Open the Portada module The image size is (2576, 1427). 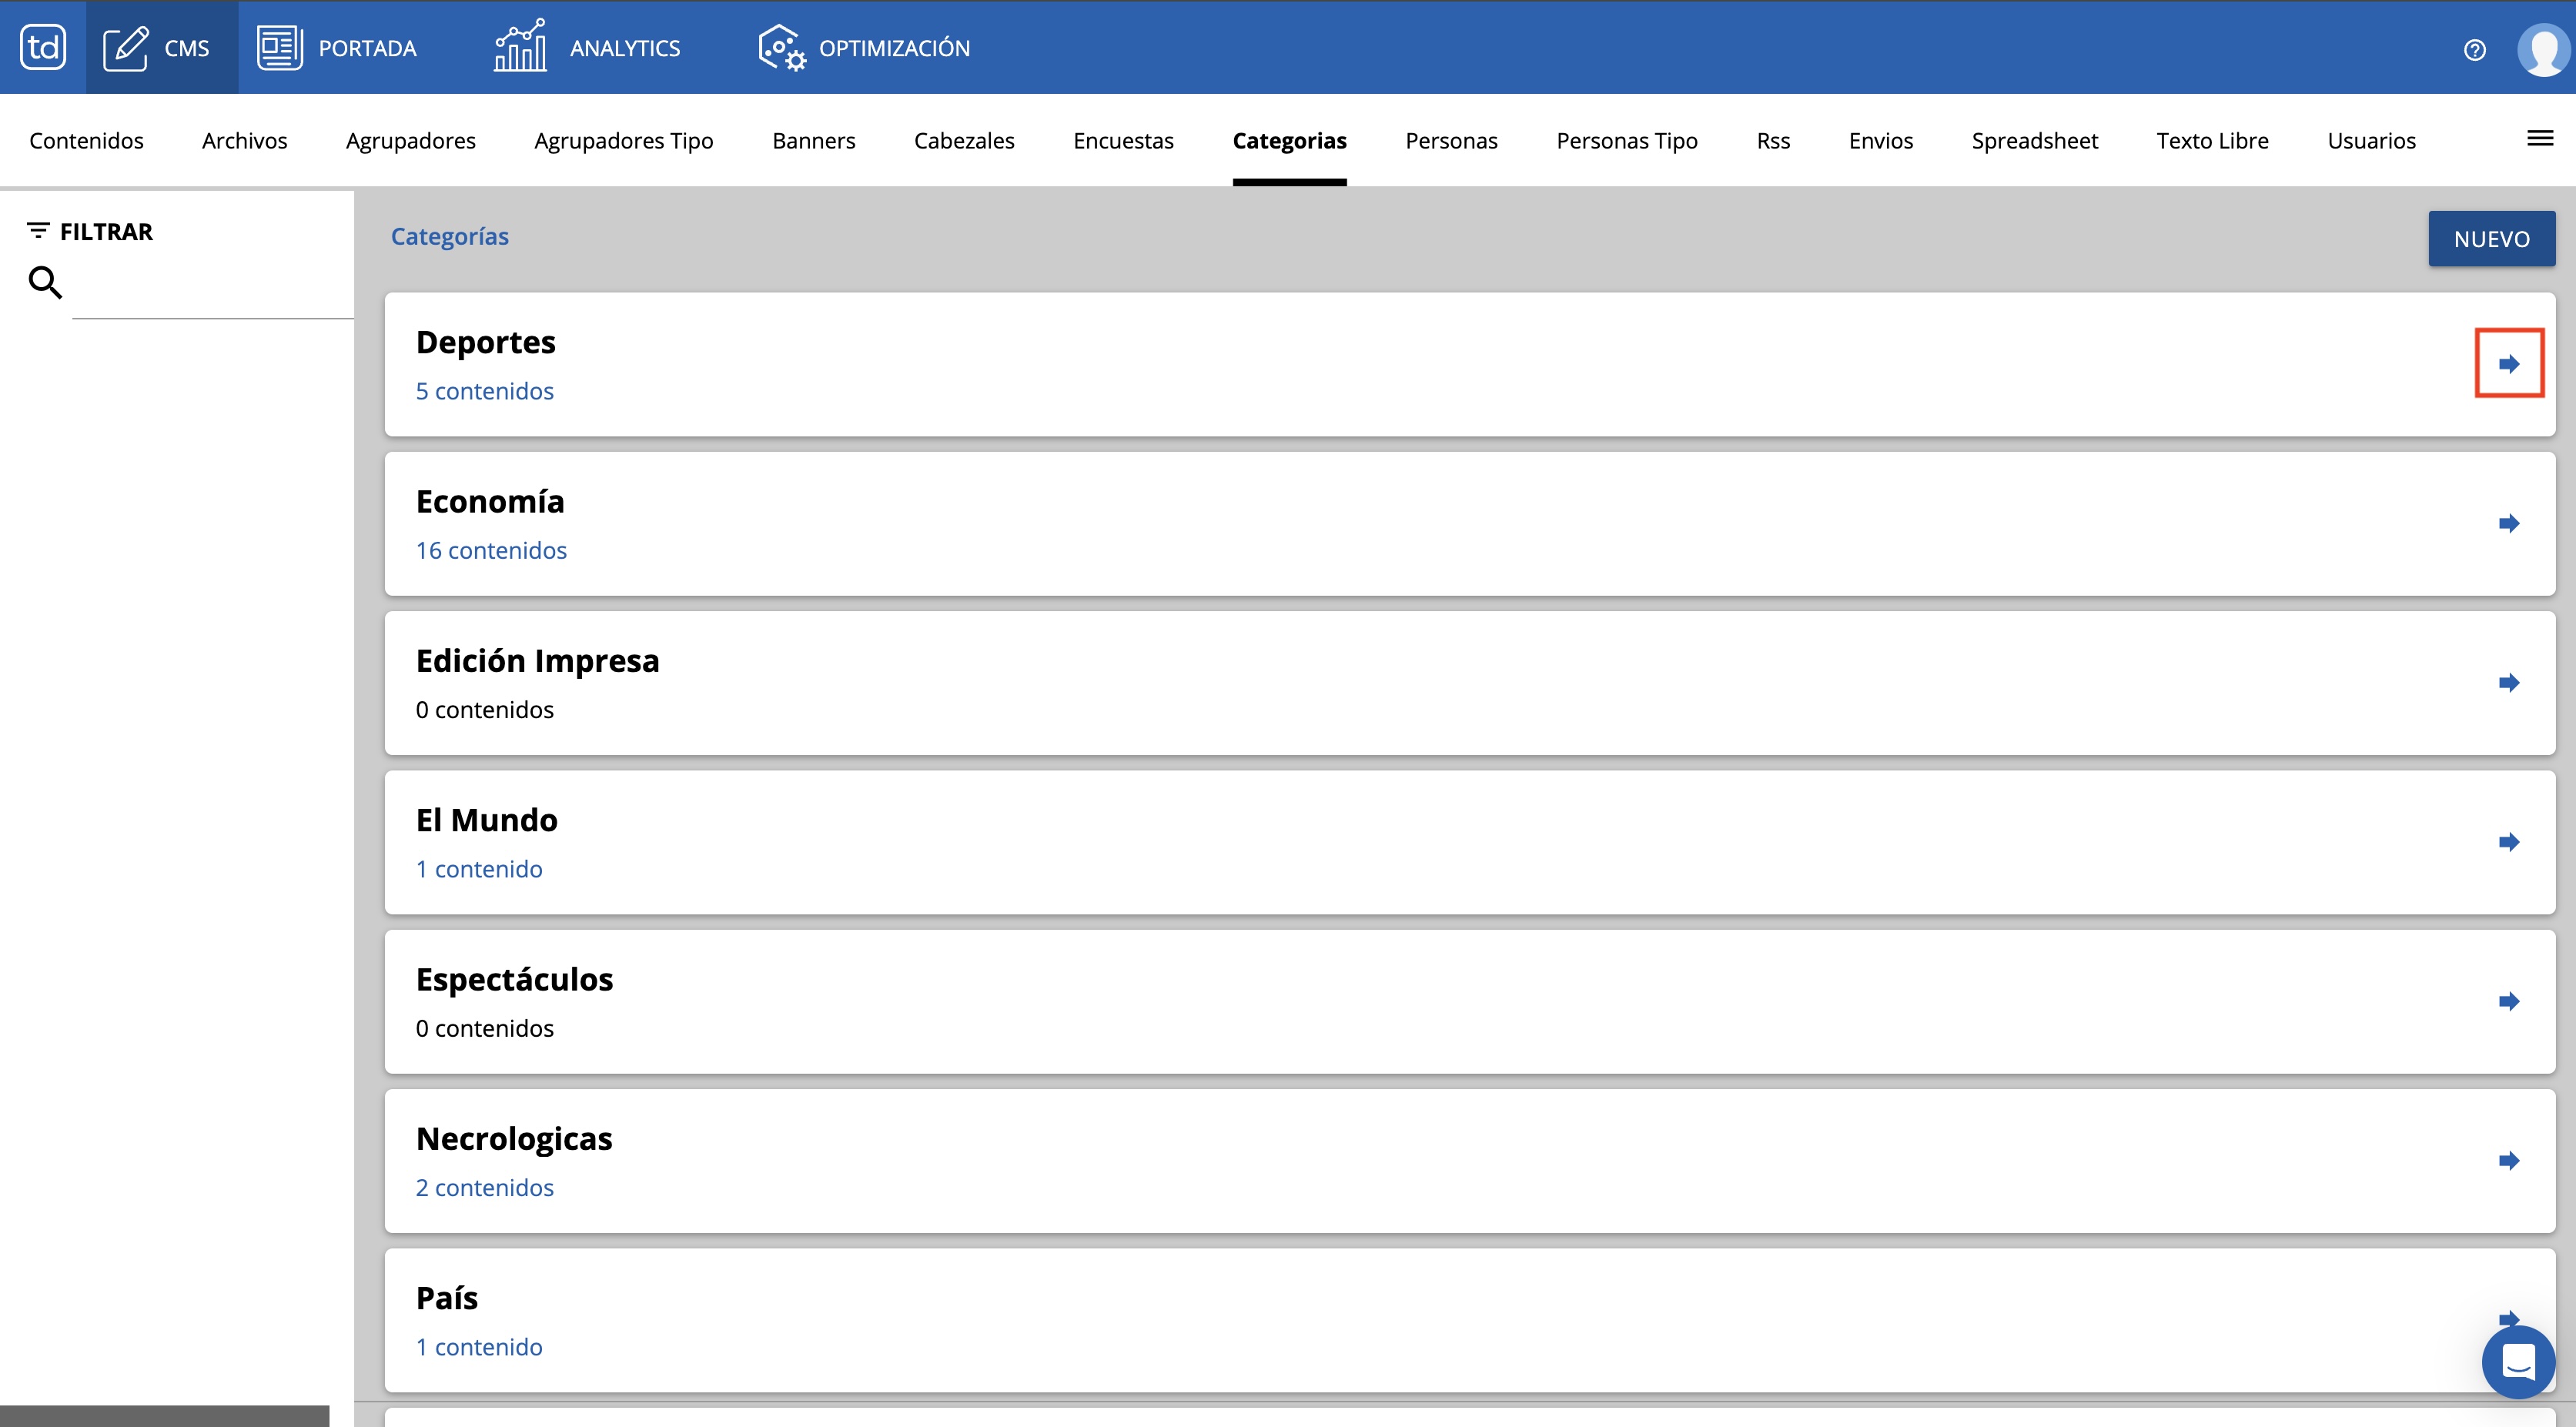coord(337,47)
